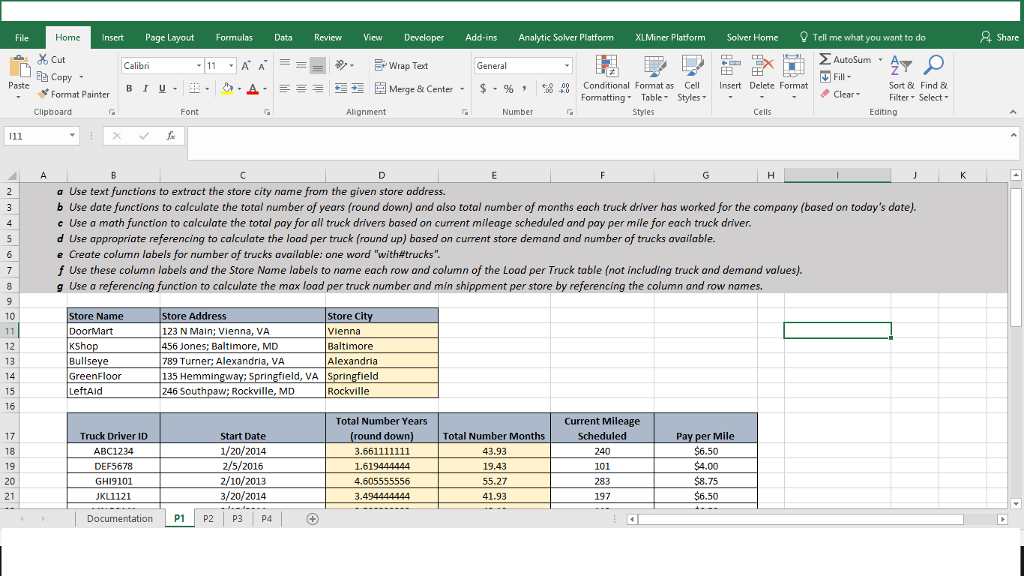This screenshot has height=576, width=1024.
Task: Toggle Bottom Align vertical alignment
Action: [317, 65]
